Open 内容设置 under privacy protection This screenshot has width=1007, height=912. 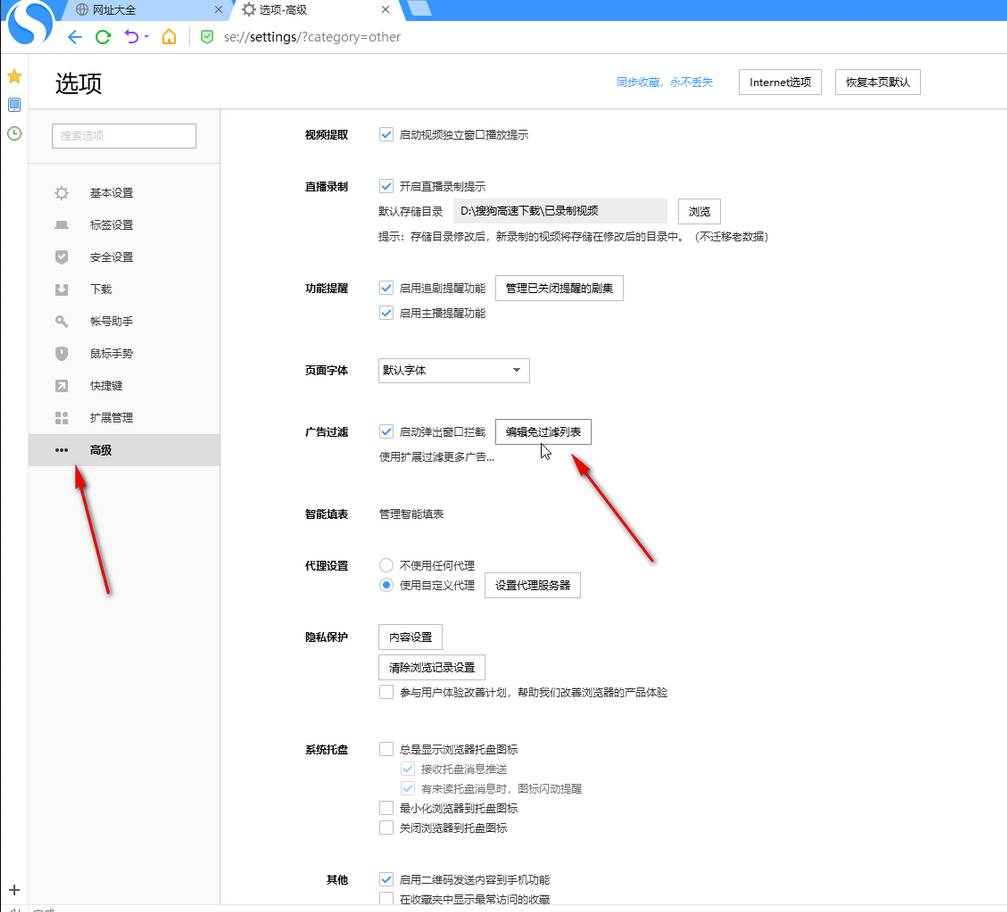410,637
